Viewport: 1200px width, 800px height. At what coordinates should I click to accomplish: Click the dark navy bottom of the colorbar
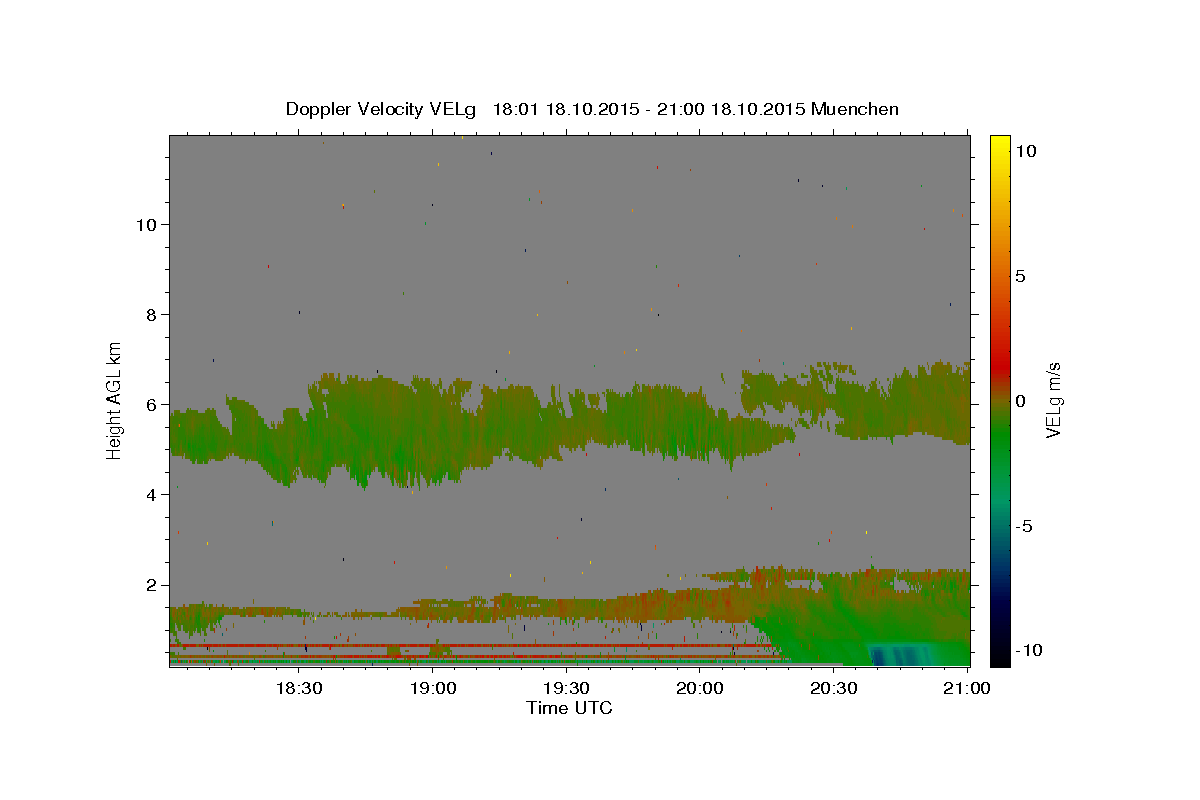coord(999,645)
